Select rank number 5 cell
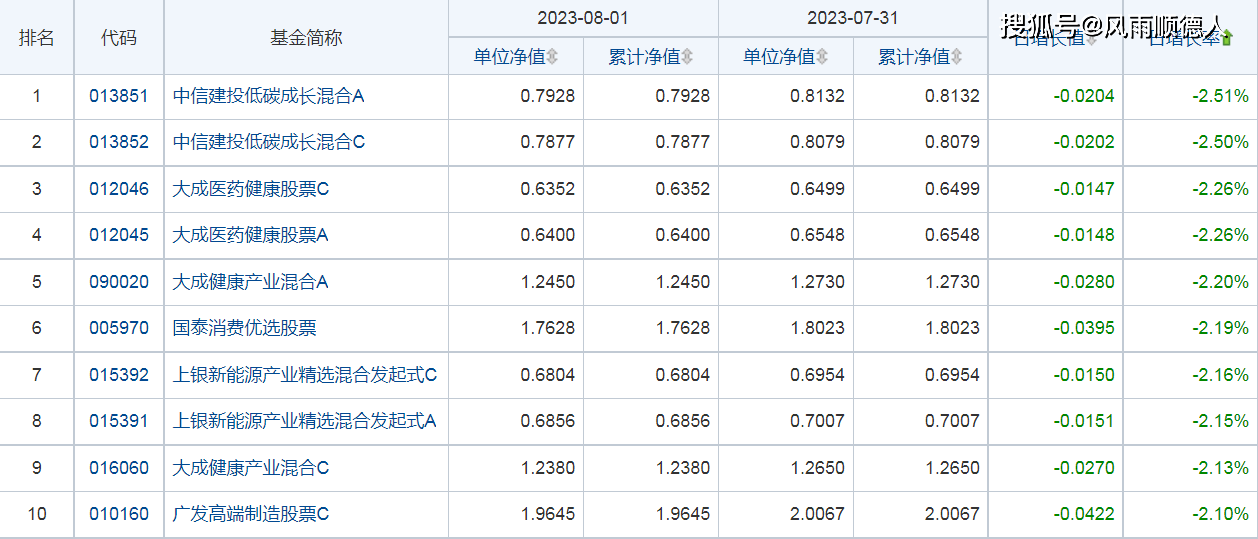The height and width of the screenshot is (539, 1258). pyautogui.click(x=37, y=282)
